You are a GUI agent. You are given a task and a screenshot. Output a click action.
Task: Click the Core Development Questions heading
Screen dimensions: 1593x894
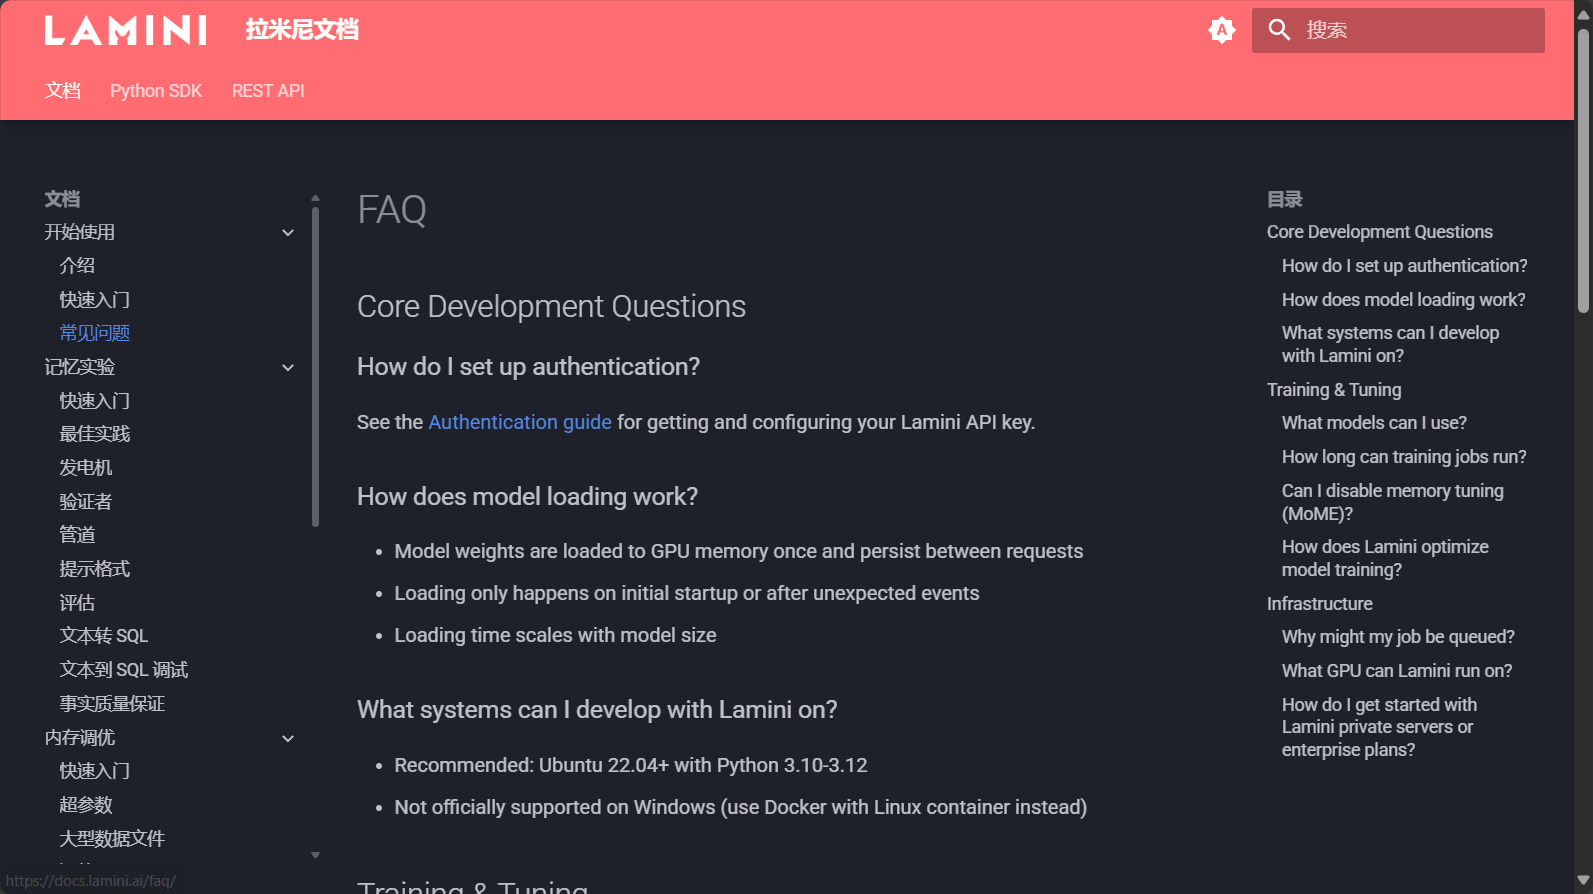tap(551, 307)
